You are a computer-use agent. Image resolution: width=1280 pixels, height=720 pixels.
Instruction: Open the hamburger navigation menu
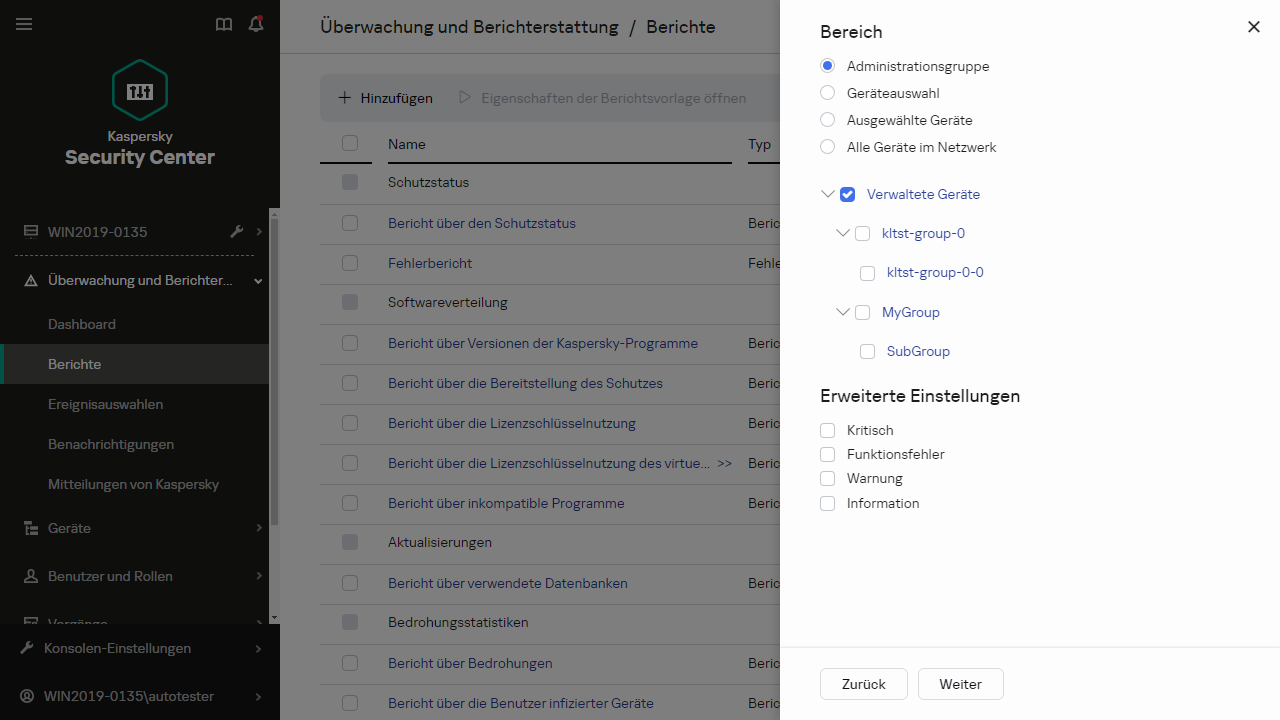click(x=24, y=24)
